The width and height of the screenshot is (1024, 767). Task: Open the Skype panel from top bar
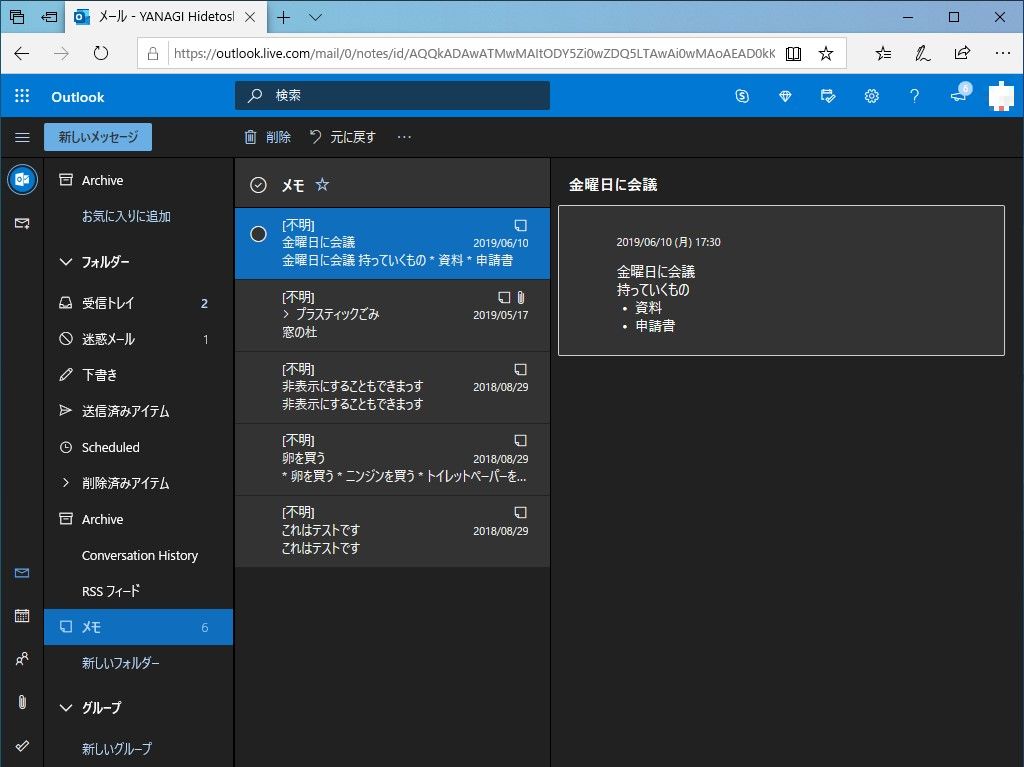pyautogui.click(x=741, y=95)
